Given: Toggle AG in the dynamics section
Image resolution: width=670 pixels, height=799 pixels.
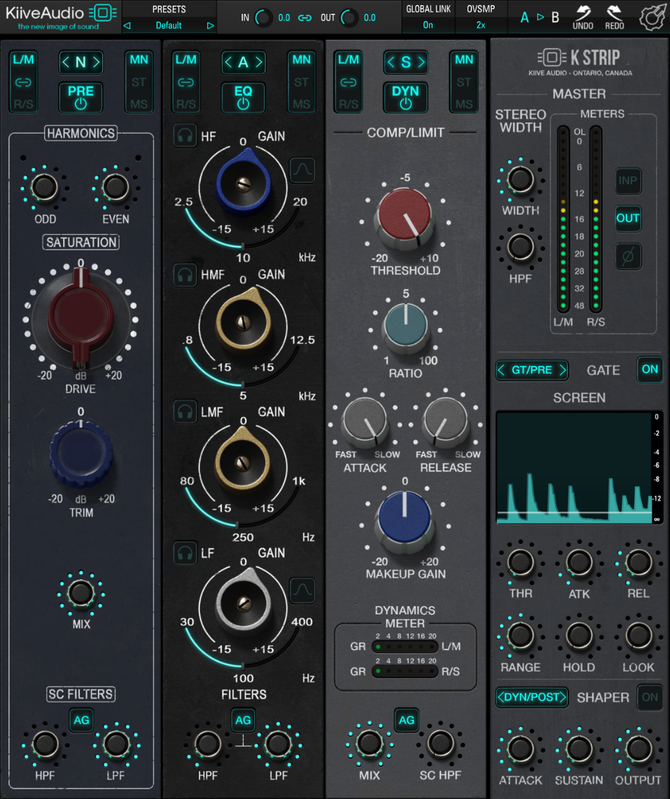Looking at the screenshot, I should pos(406,720).
